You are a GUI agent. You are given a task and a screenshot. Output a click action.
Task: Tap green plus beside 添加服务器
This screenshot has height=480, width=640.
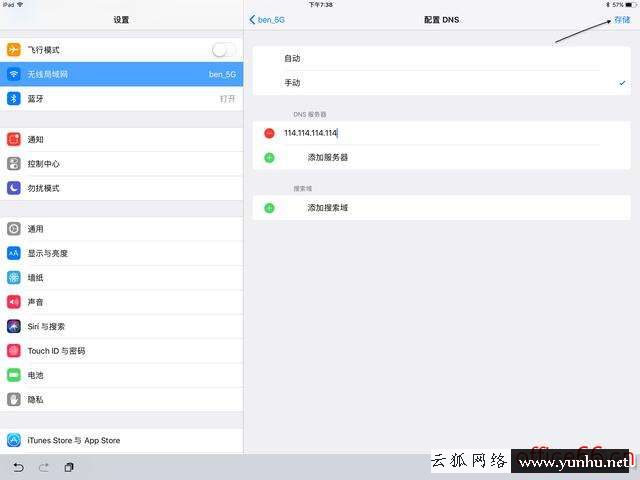pos(269,158)
